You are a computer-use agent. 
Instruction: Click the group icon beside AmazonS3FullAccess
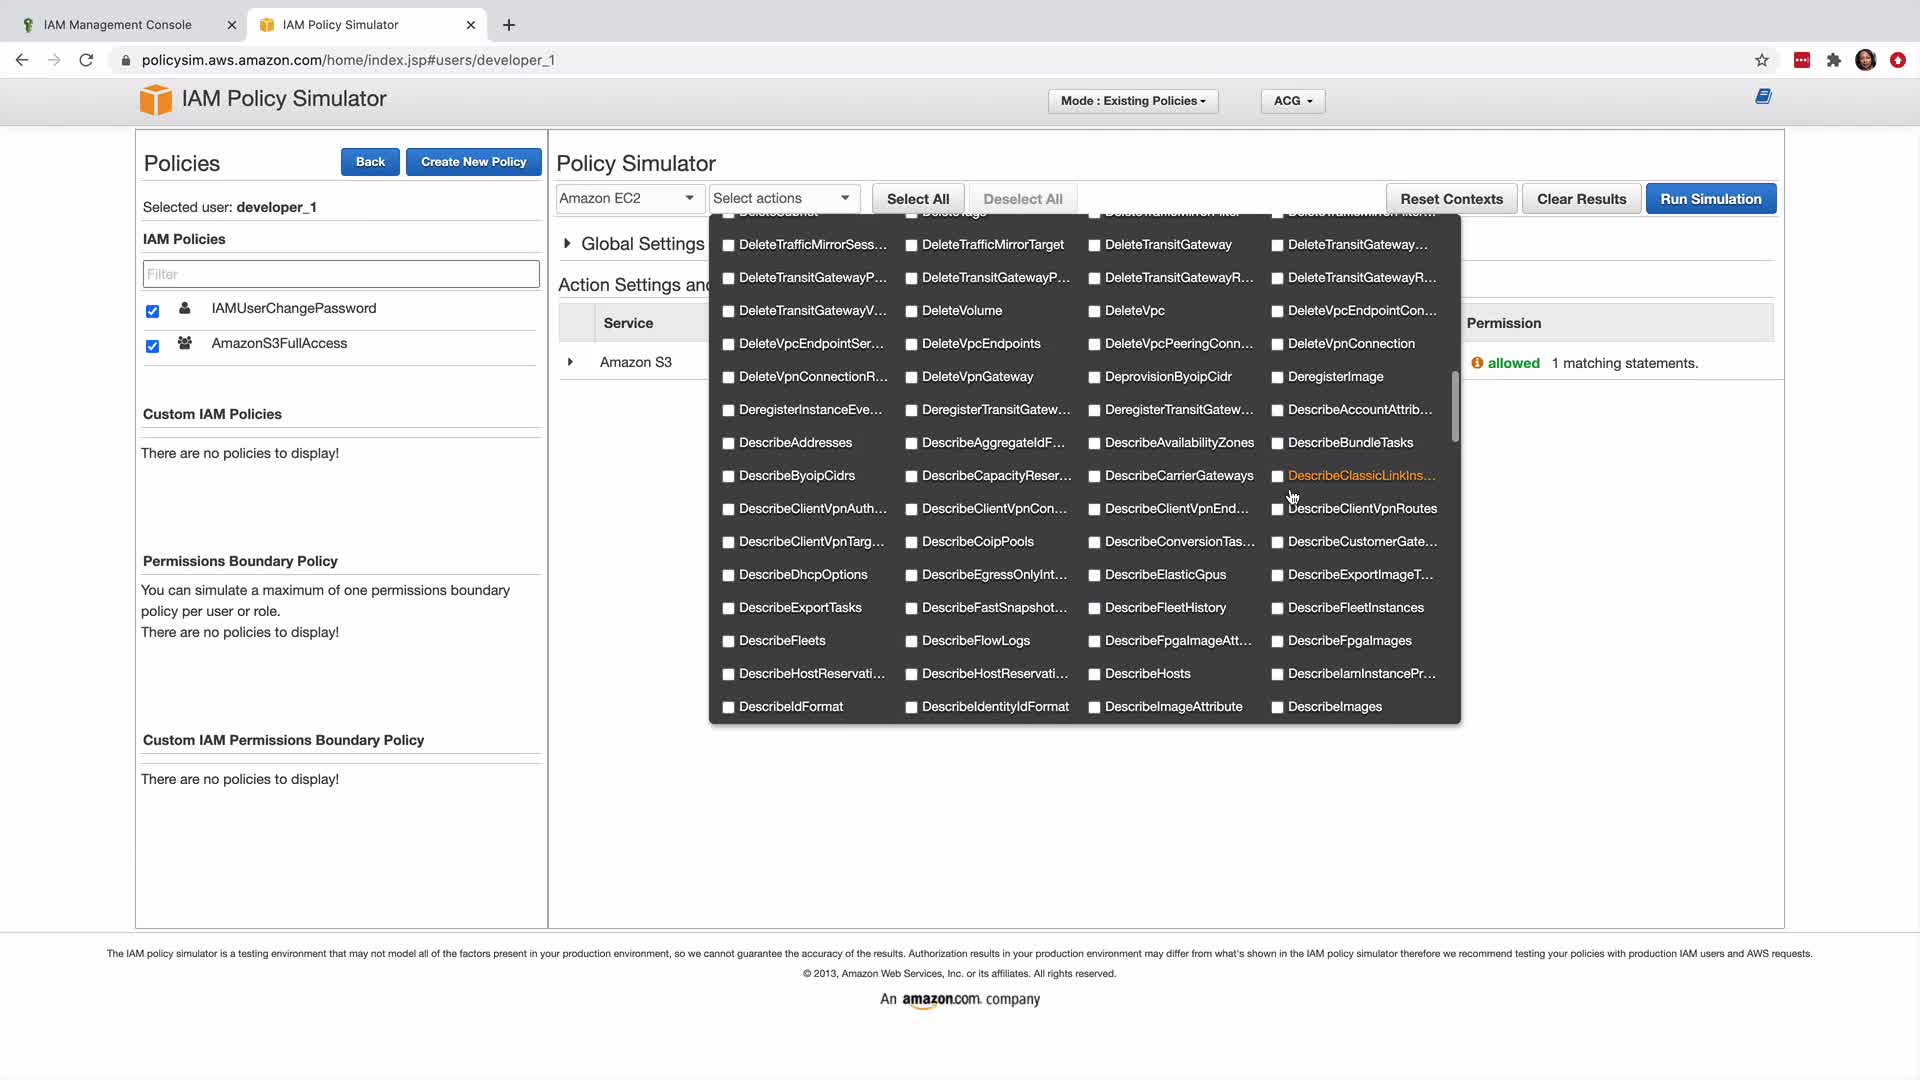185,343
